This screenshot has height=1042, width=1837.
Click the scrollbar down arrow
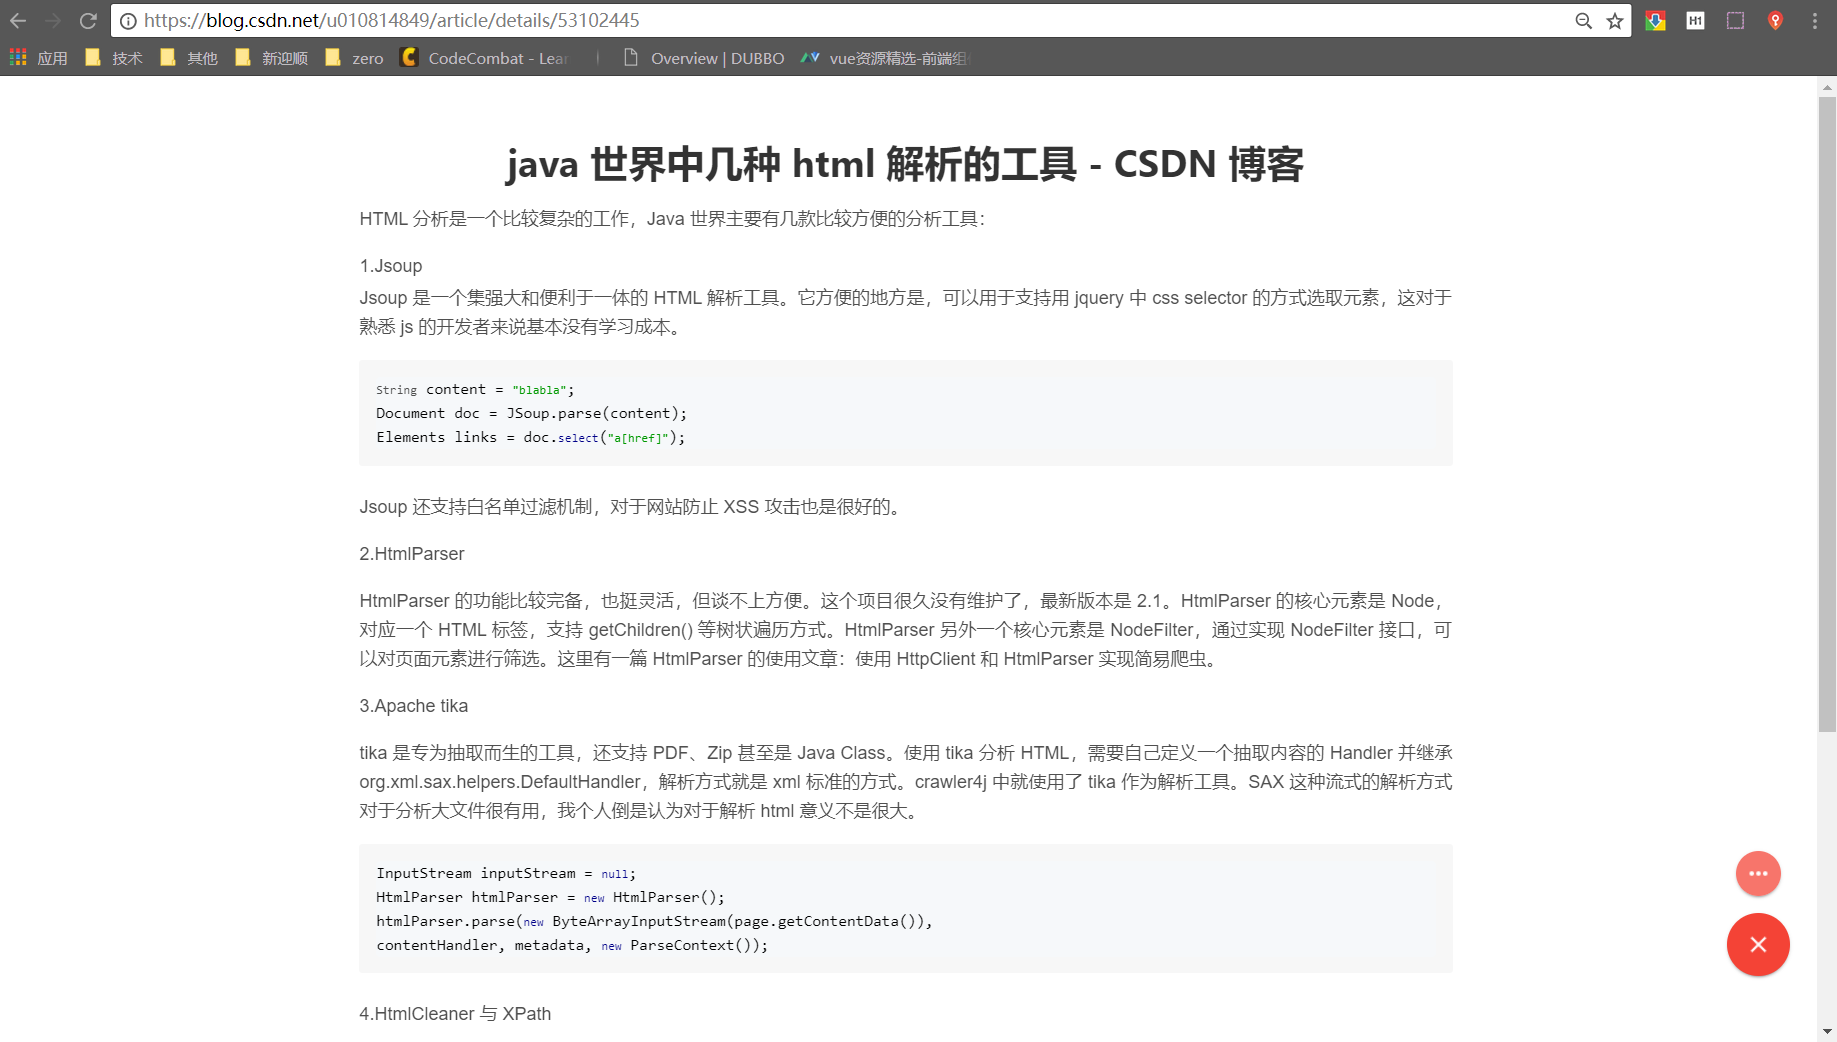1827,1031
